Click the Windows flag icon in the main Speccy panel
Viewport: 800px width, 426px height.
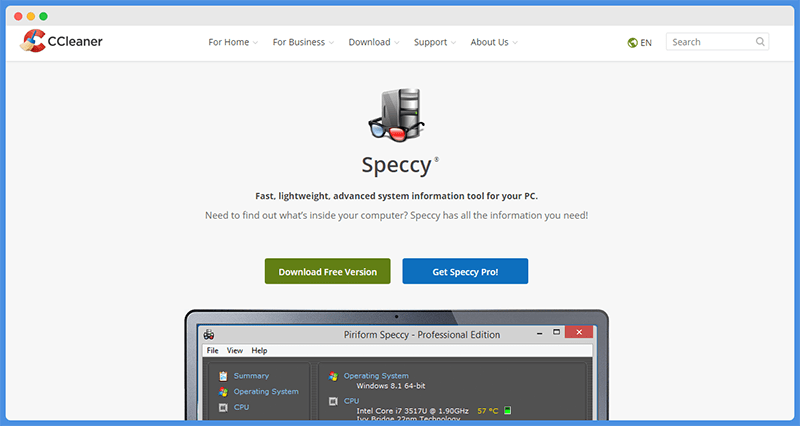333,377
